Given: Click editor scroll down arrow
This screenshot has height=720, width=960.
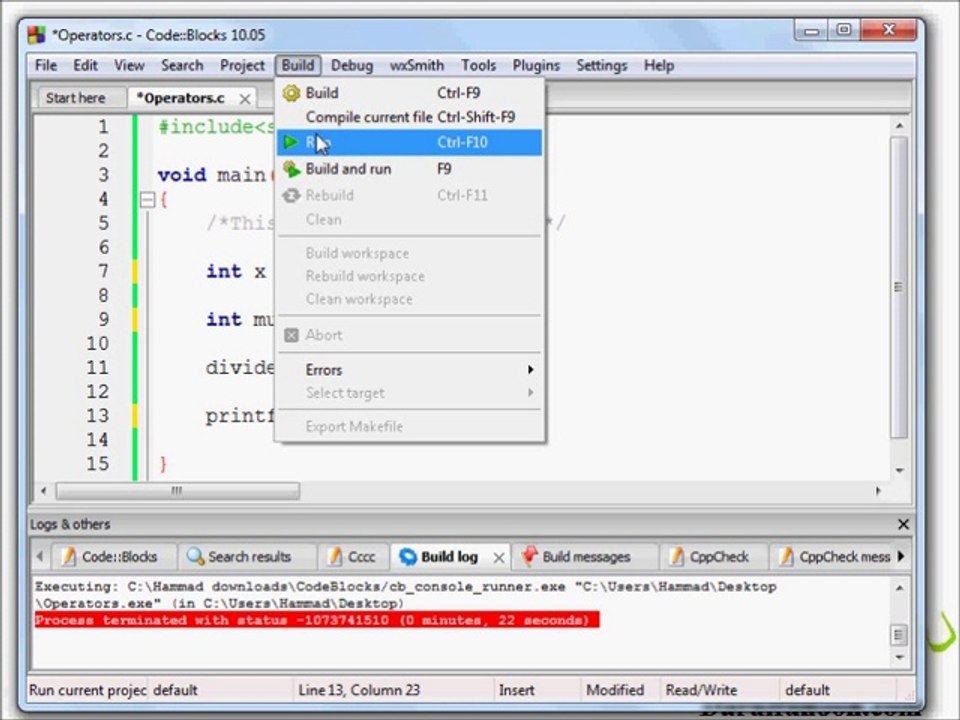Looking at the screenshot, I should click(899, 470).
